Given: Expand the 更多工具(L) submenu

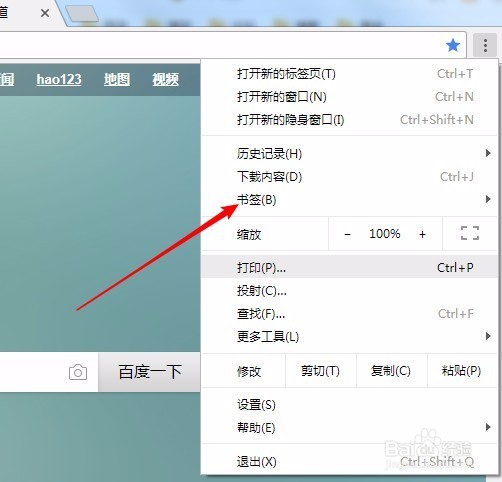Looking at the screenshot, I should [x=349, y=337].
